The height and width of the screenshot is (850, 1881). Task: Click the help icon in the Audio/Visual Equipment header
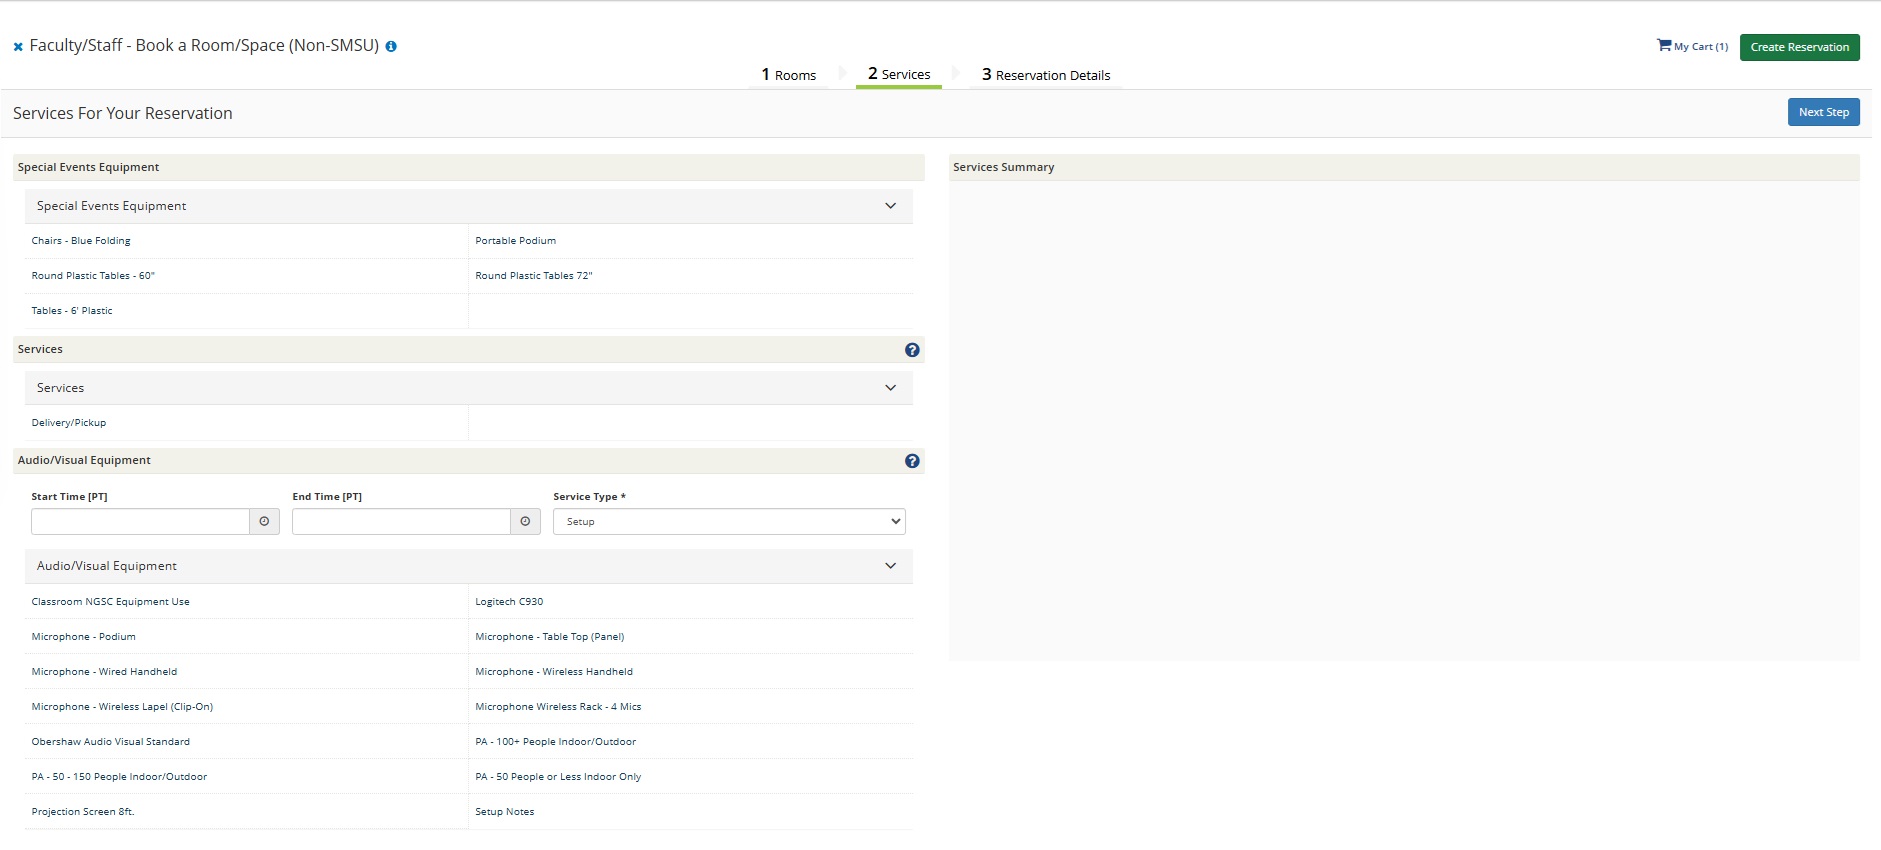point(912,461)
